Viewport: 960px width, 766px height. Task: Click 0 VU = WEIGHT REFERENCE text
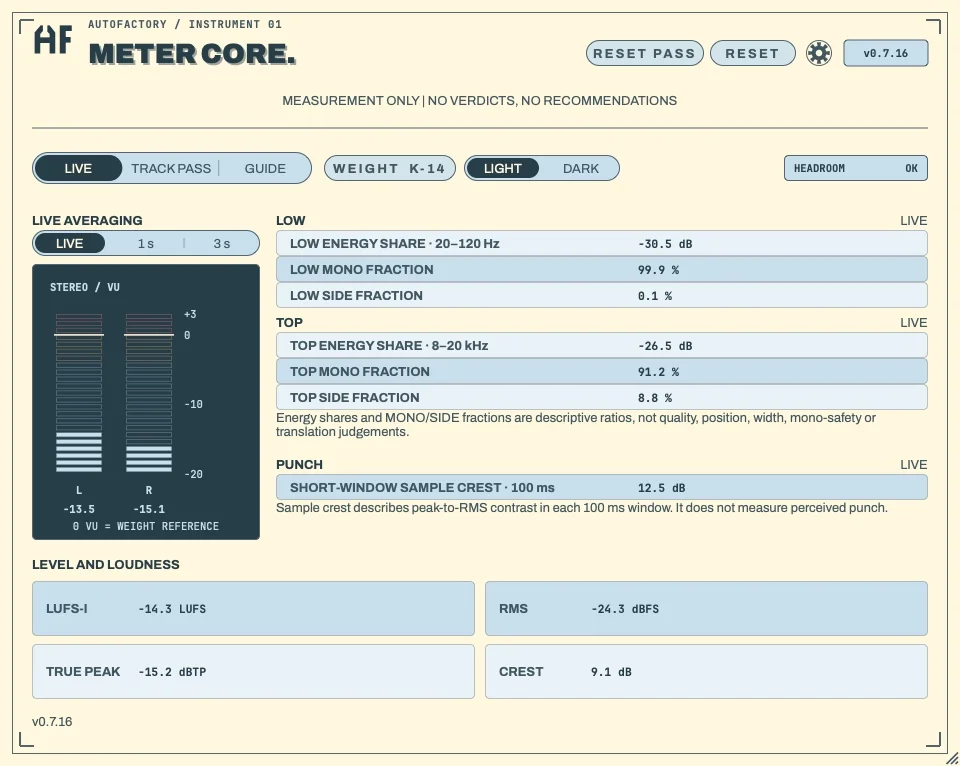pyautogui.click(x=146, y=527)
